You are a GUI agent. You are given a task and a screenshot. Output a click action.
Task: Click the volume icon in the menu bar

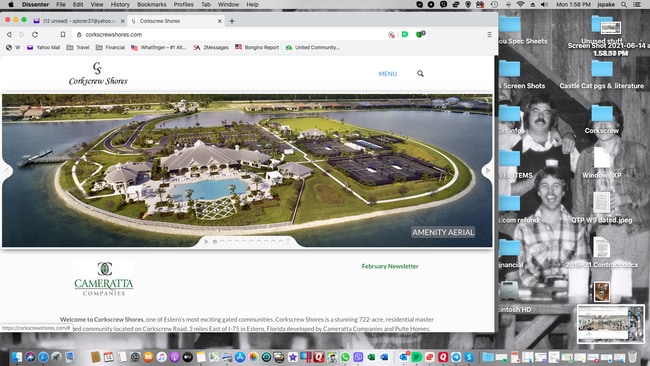545,5
